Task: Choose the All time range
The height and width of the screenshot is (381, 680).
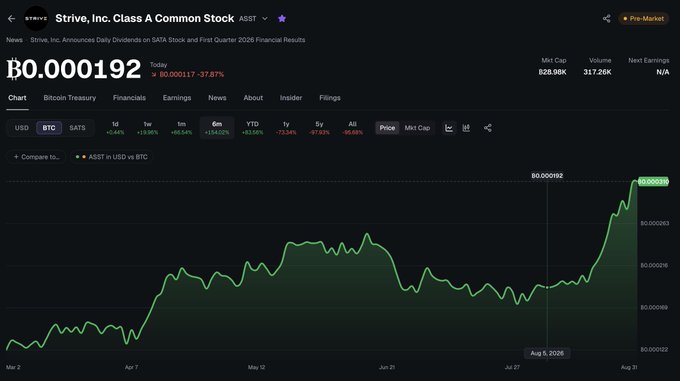Action: click(x=352, y=128)
